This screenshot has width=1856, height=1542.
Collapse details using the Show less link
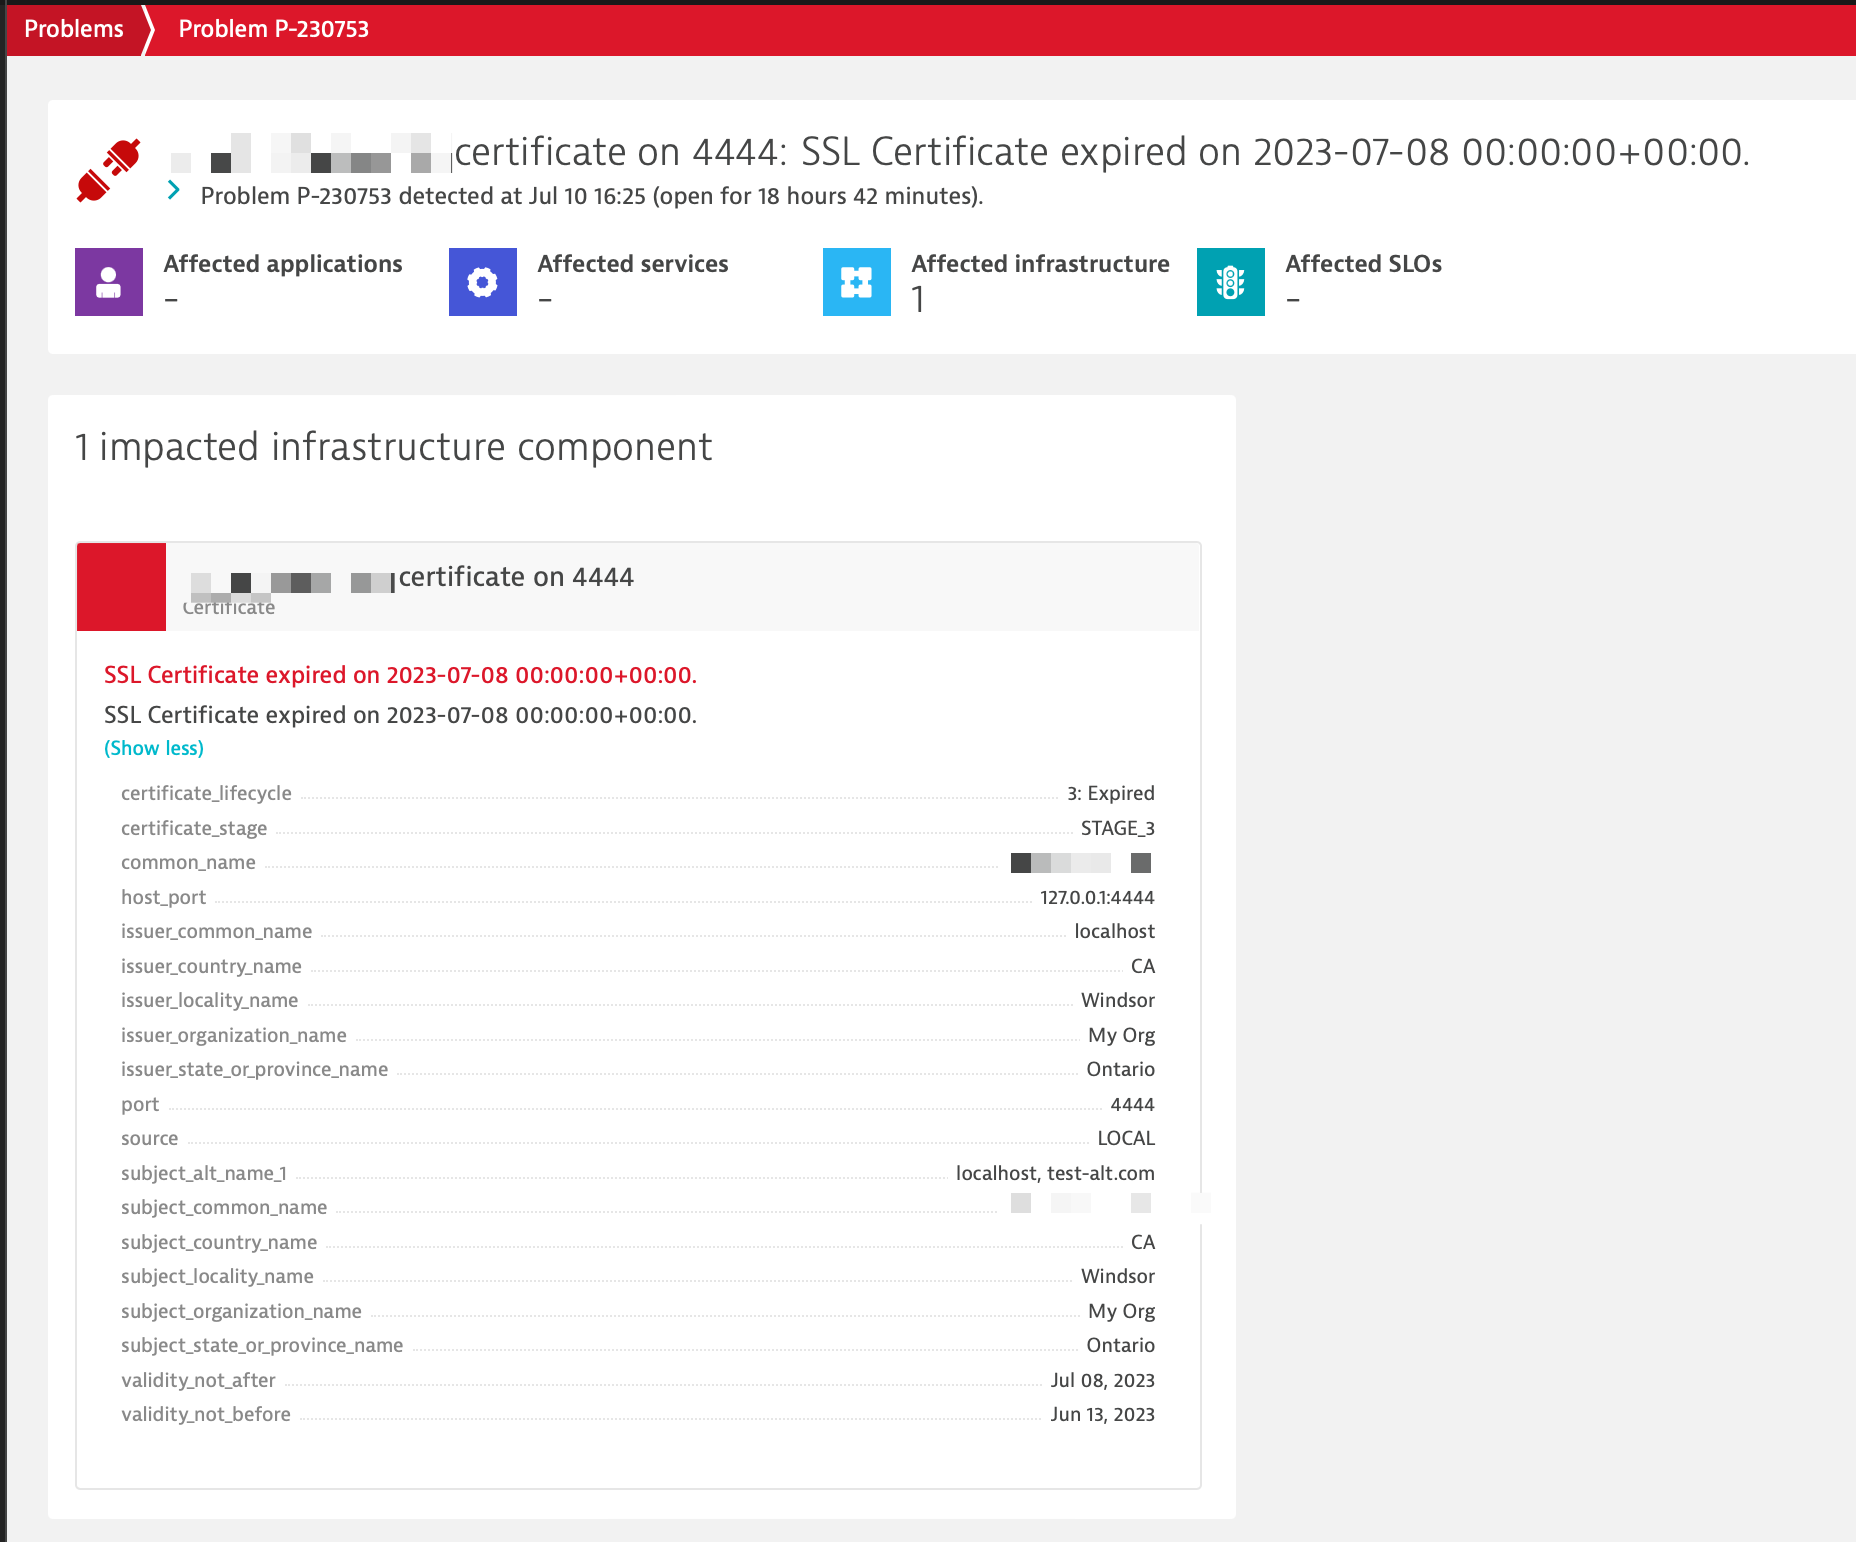[153, 747]
